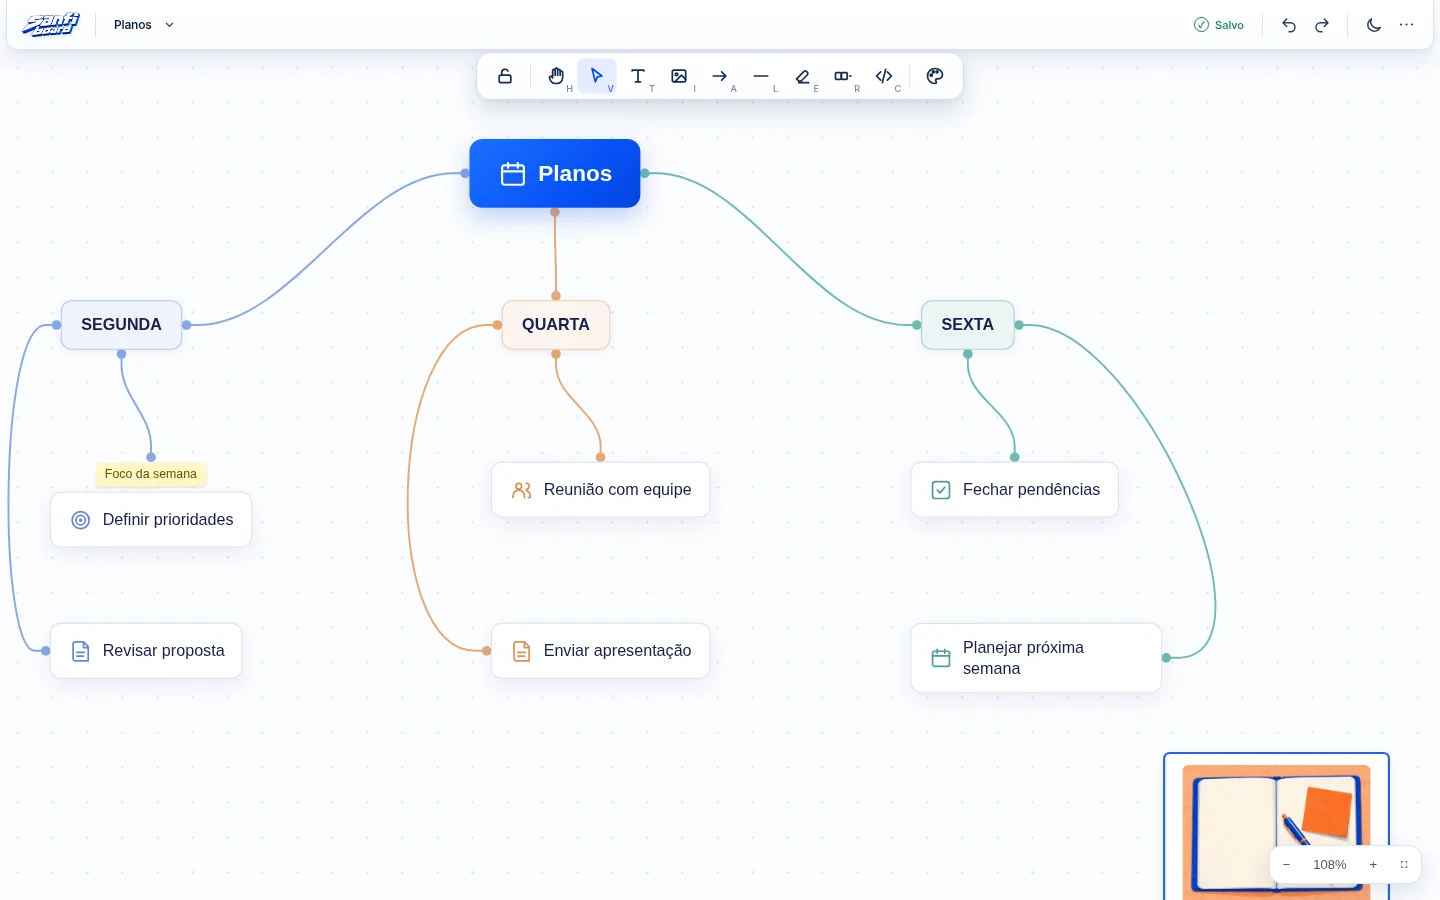The width and height of the screenshot is (1440, 900).
Task: Select the Fechar pendências card
Action: coord(1014,490)
